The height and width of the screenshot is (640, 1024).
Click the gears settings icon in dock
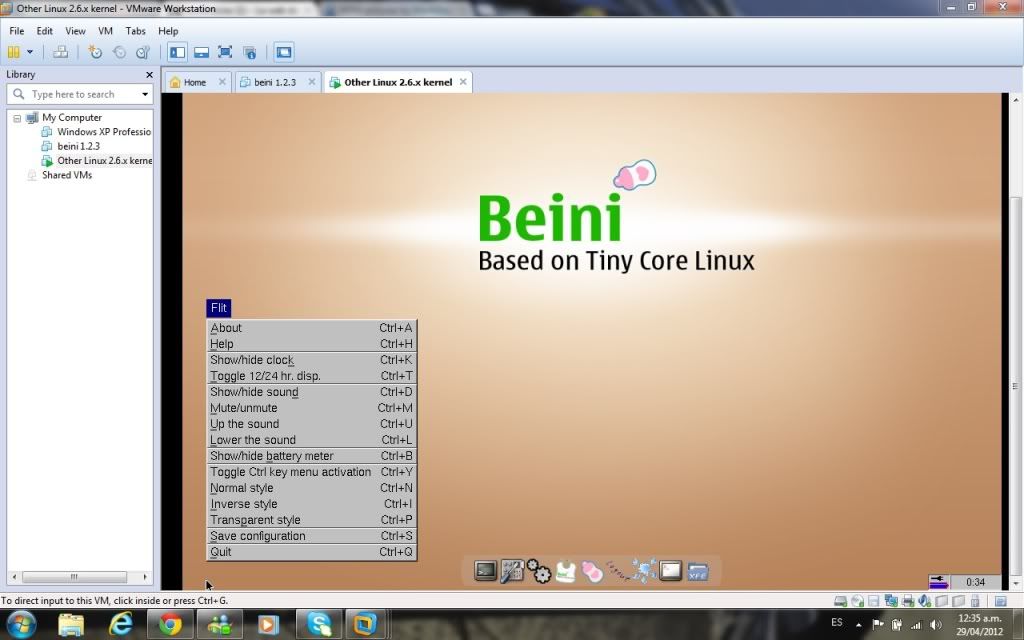(x=539, y=571)
